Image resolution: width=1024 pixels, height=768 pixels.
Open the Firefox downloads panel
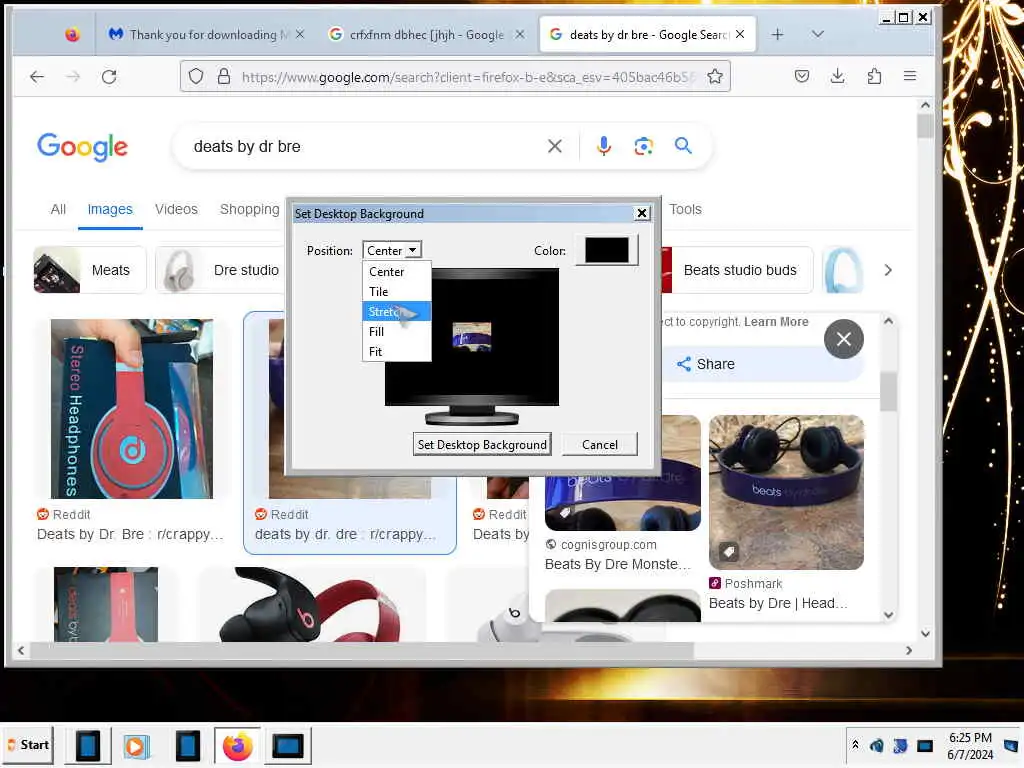[x=837, y=76]
